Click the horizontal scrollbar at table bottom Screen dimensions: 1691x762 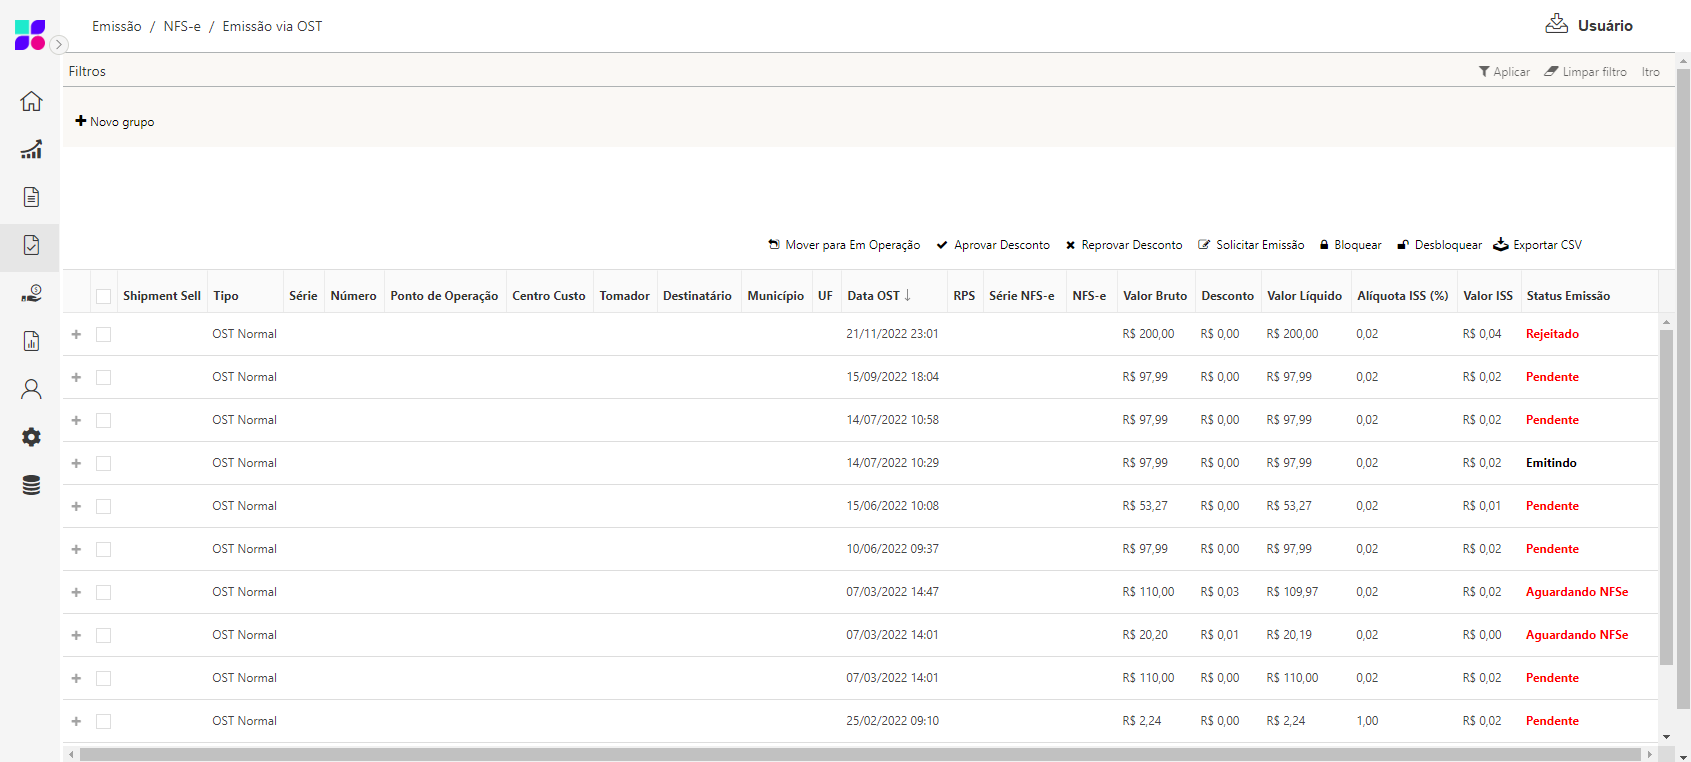(860, 754)
